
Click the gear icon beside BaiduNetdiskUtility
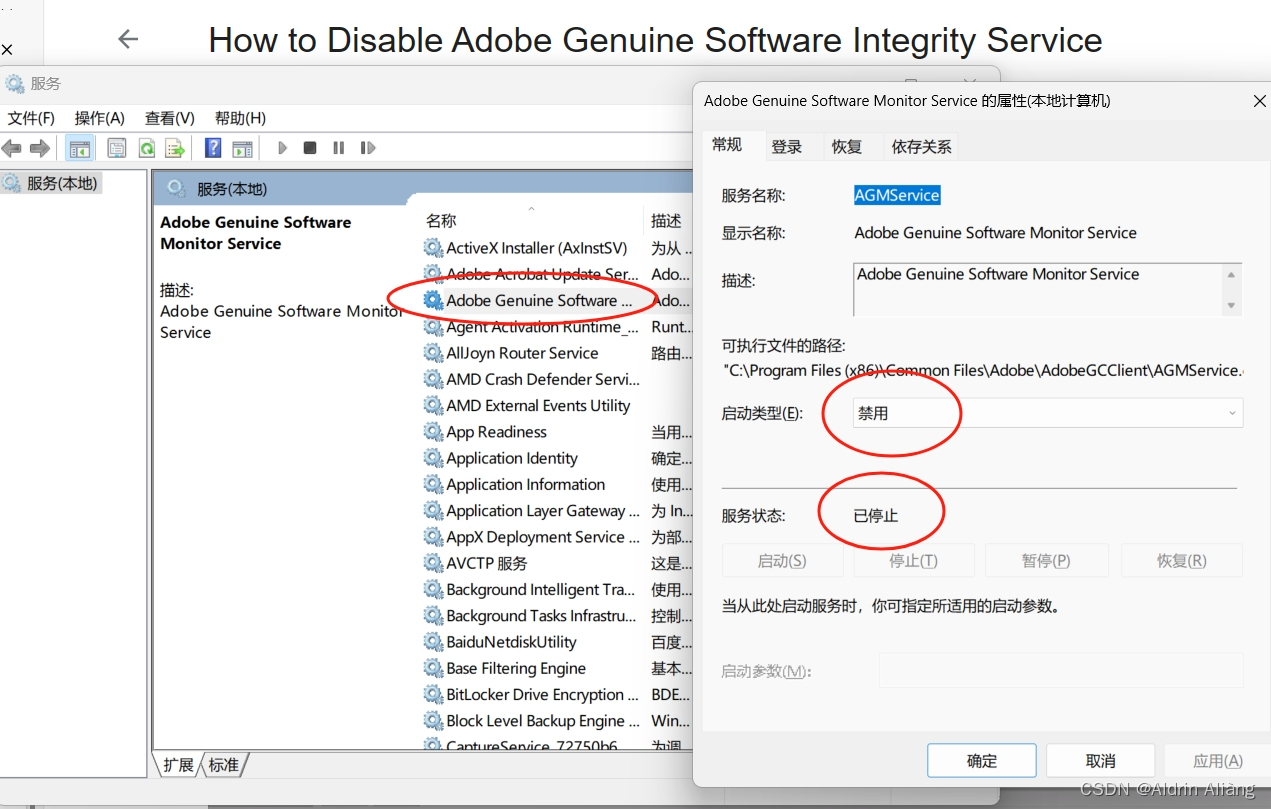click(433, 642)
